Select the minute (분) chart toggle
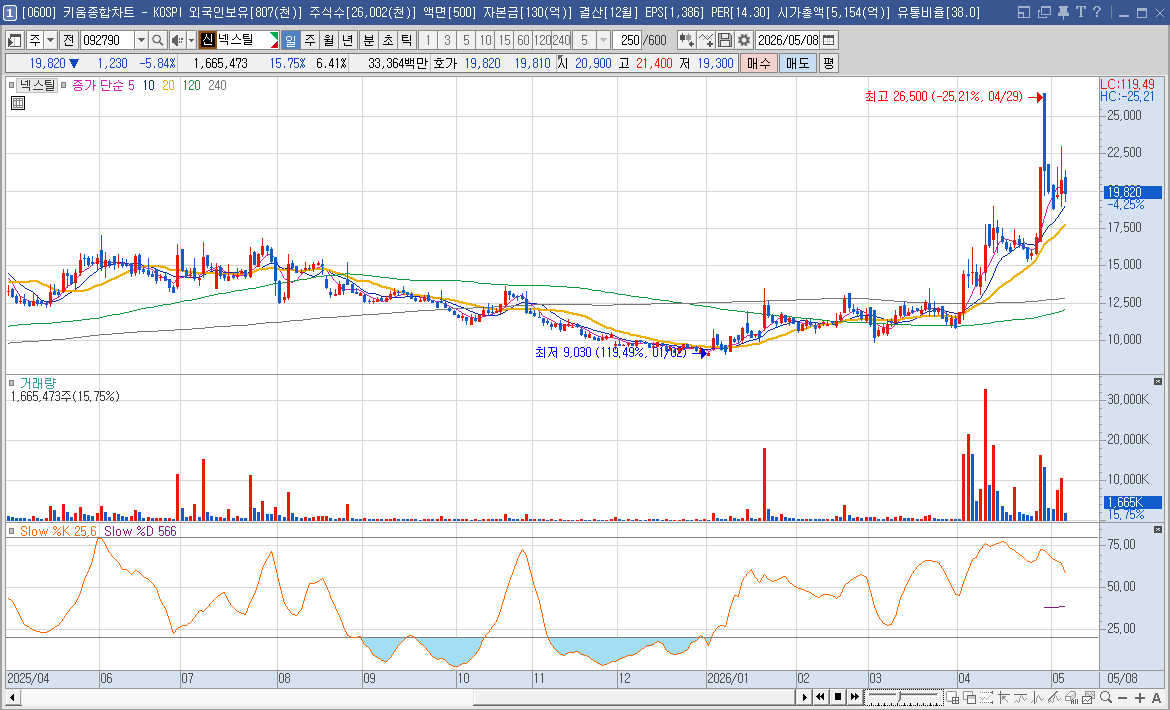The width and height of the screenshot is (1170, 710). [x=369, y=40]
